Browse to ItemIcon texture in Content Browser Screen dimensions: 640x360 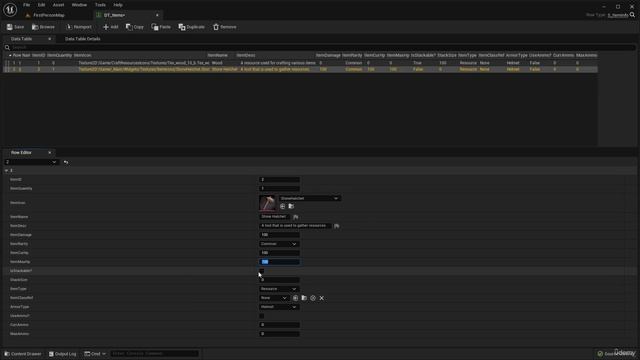tap(291, 207)
